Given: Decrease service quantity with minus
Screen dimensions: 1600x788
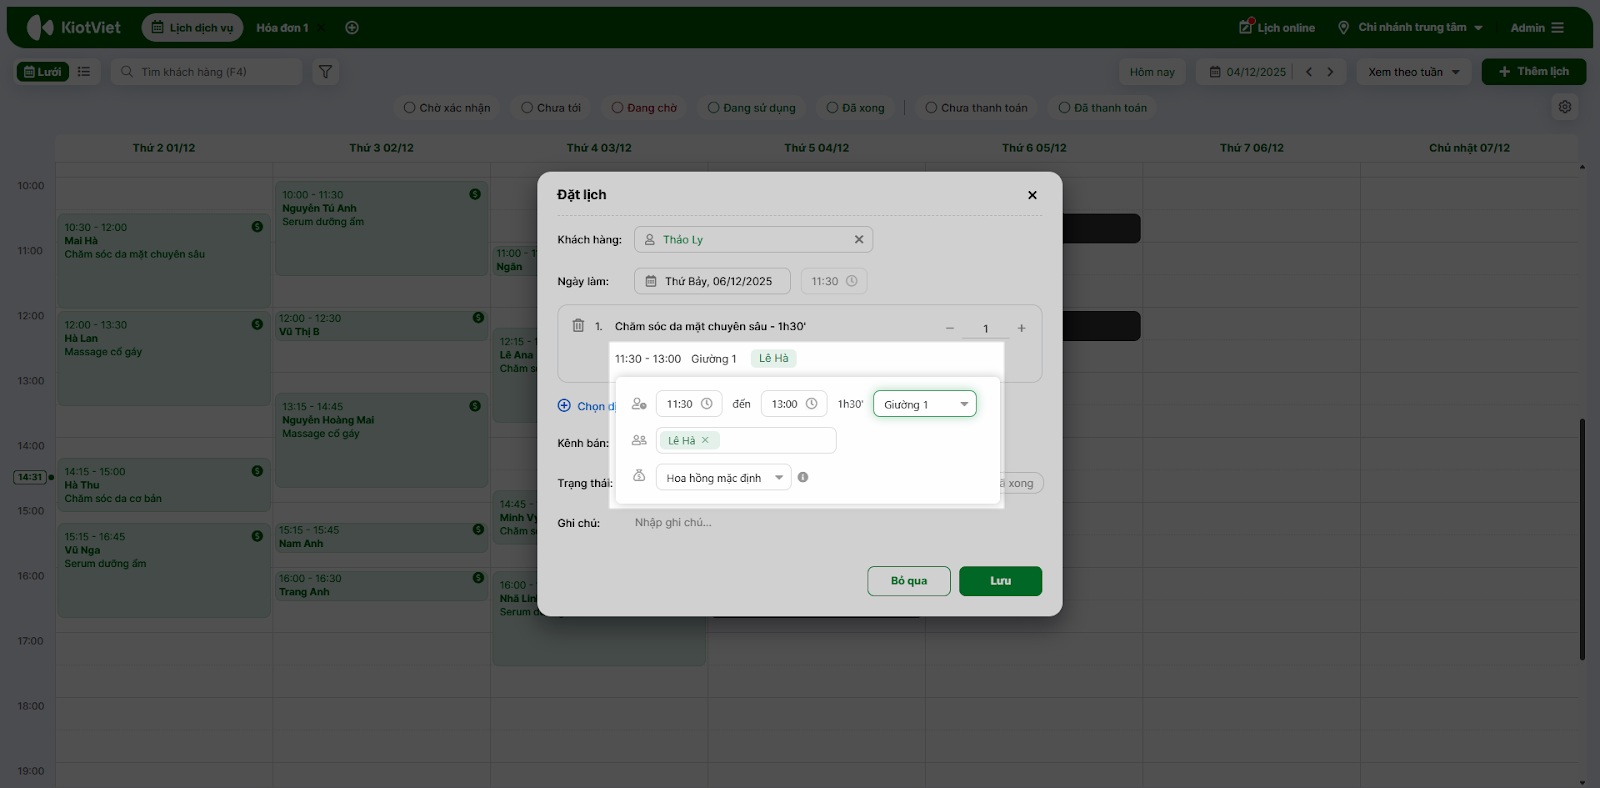Looking at the screenshot, I should pyautogui.click(x=950, y=328).
